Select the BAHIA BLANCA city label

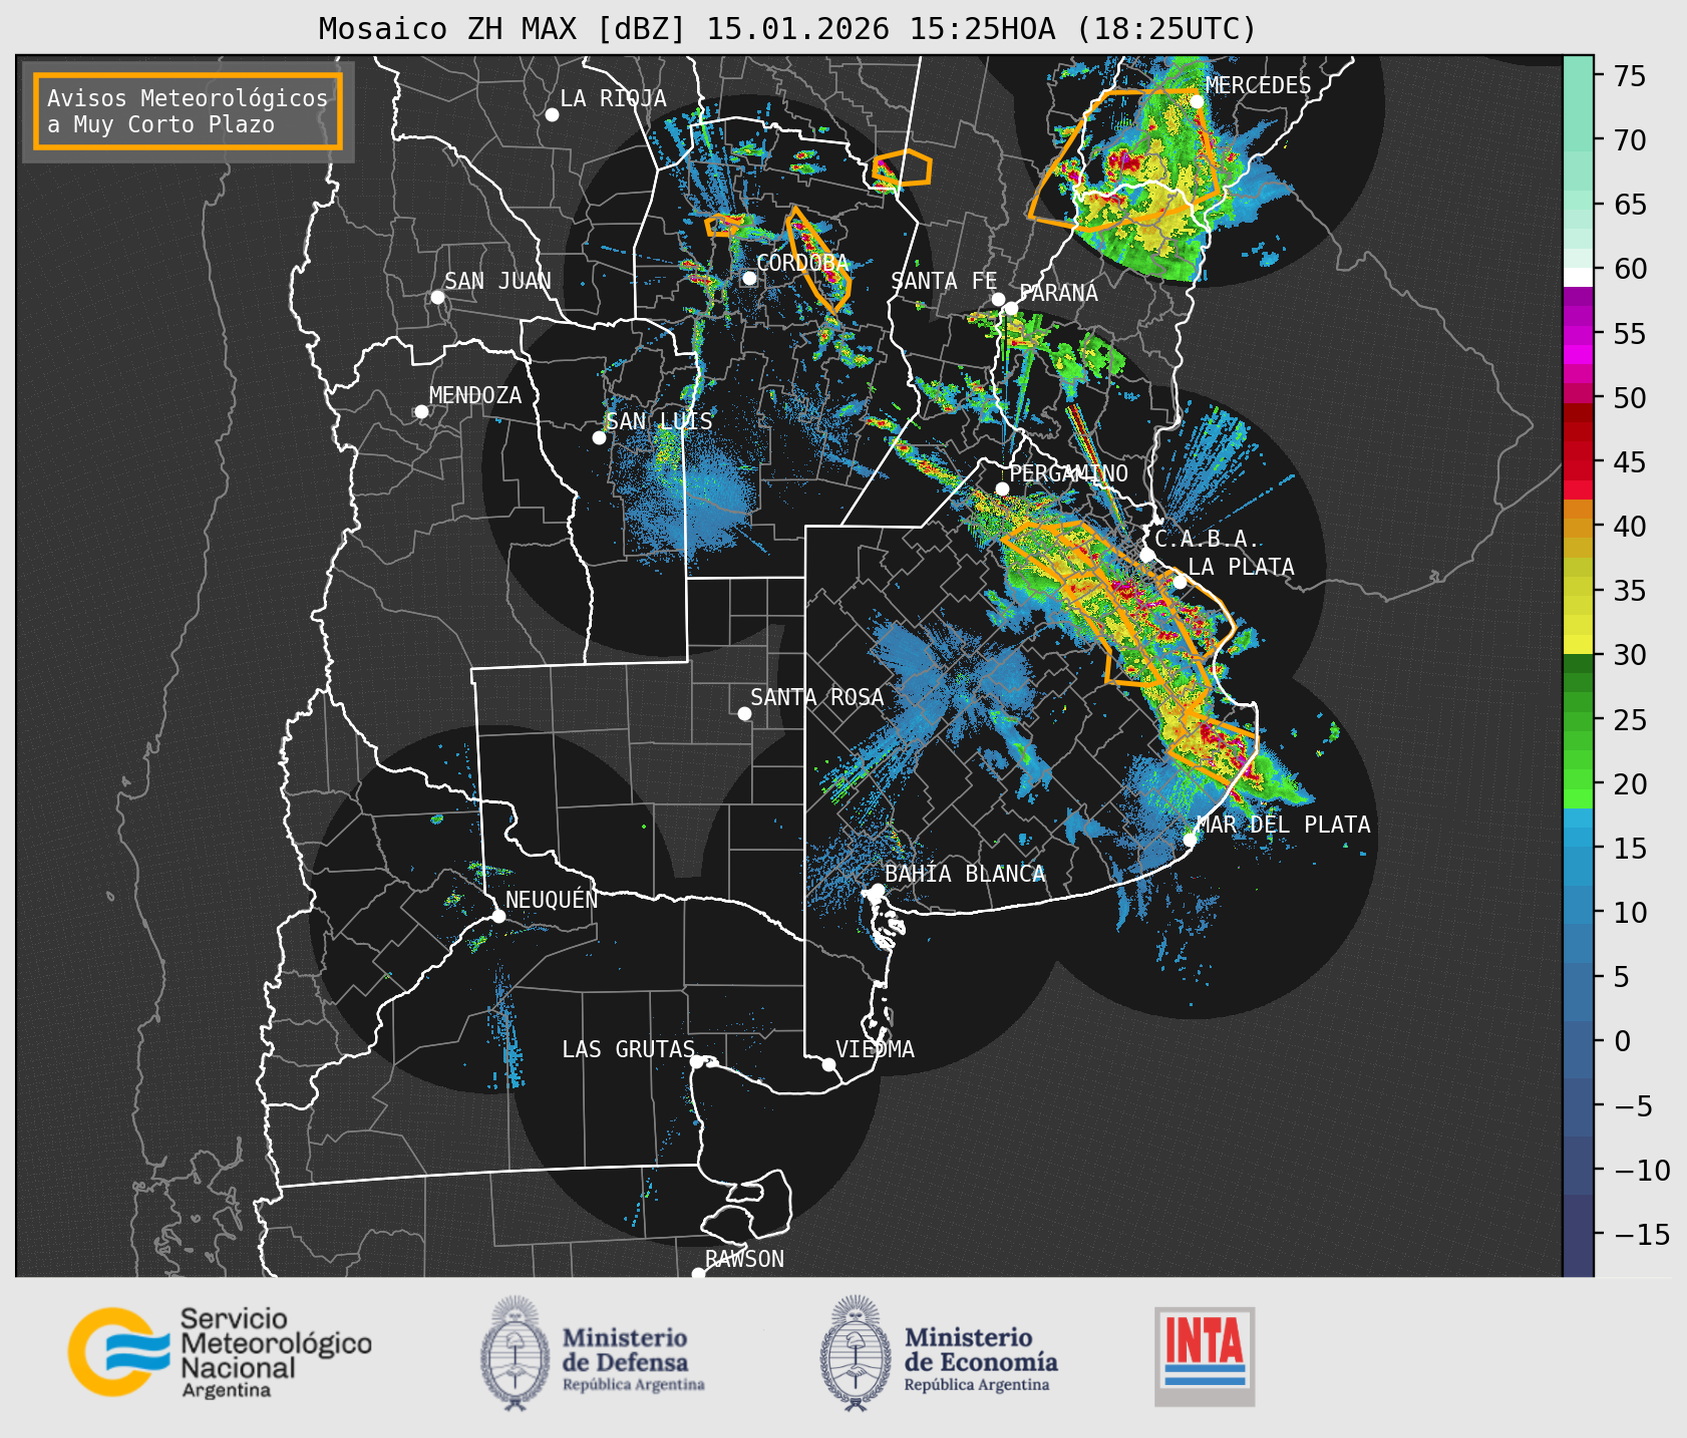pyautogui.click(x=965, y=874)
